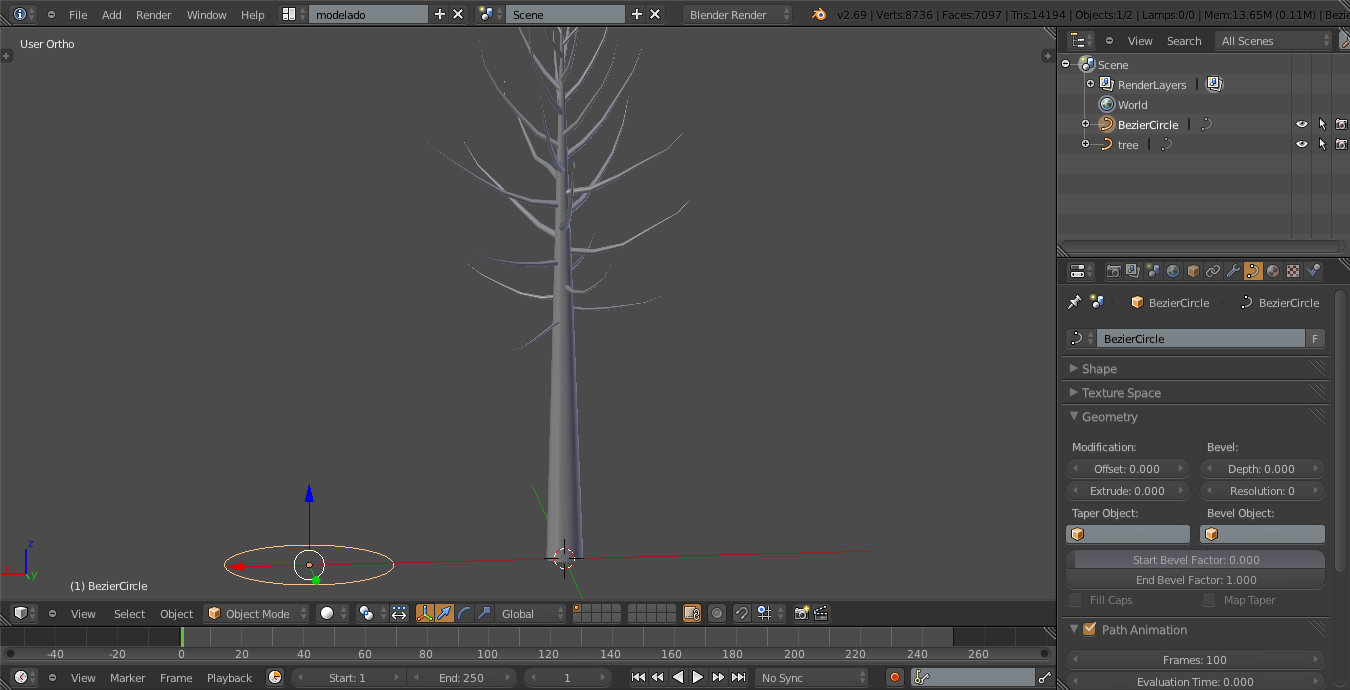Select the scale manipulator icon

(484, 613)
